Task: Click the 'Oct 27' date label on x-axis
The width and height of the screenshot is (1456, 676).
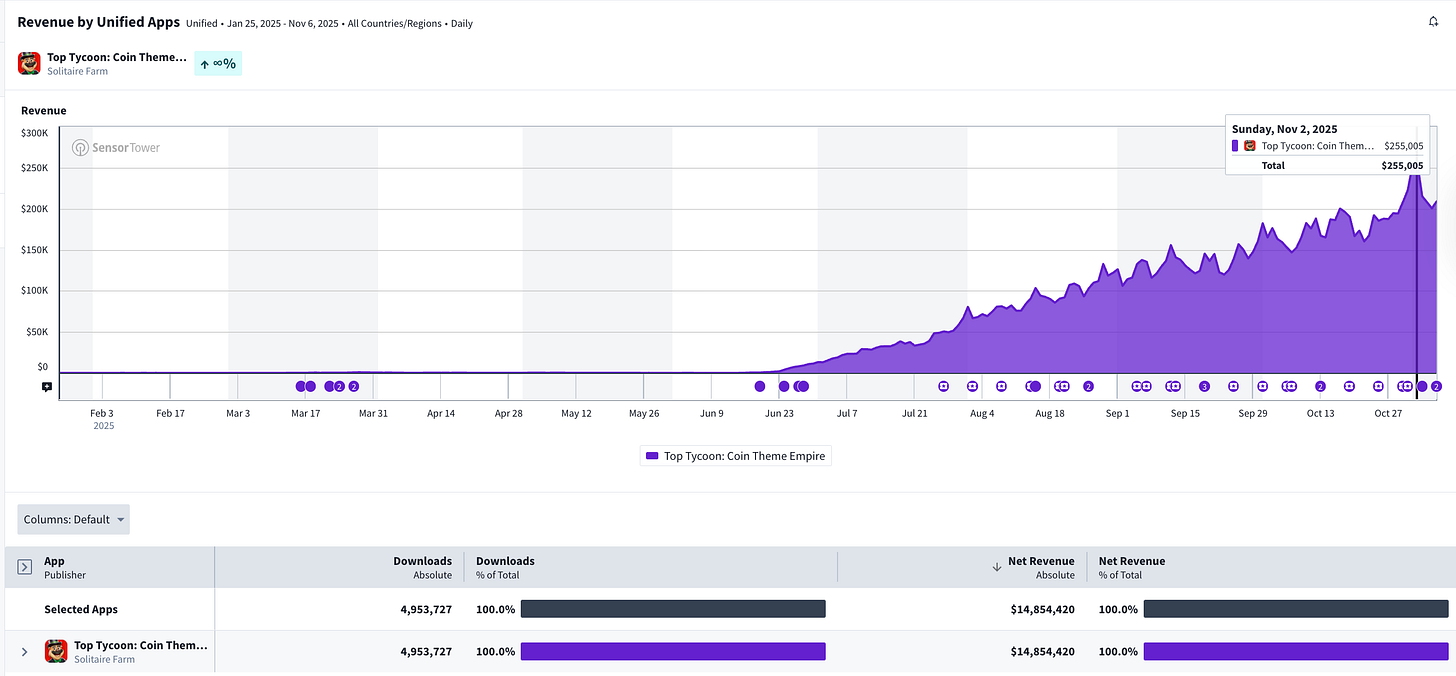Action: coord(1388,413)
